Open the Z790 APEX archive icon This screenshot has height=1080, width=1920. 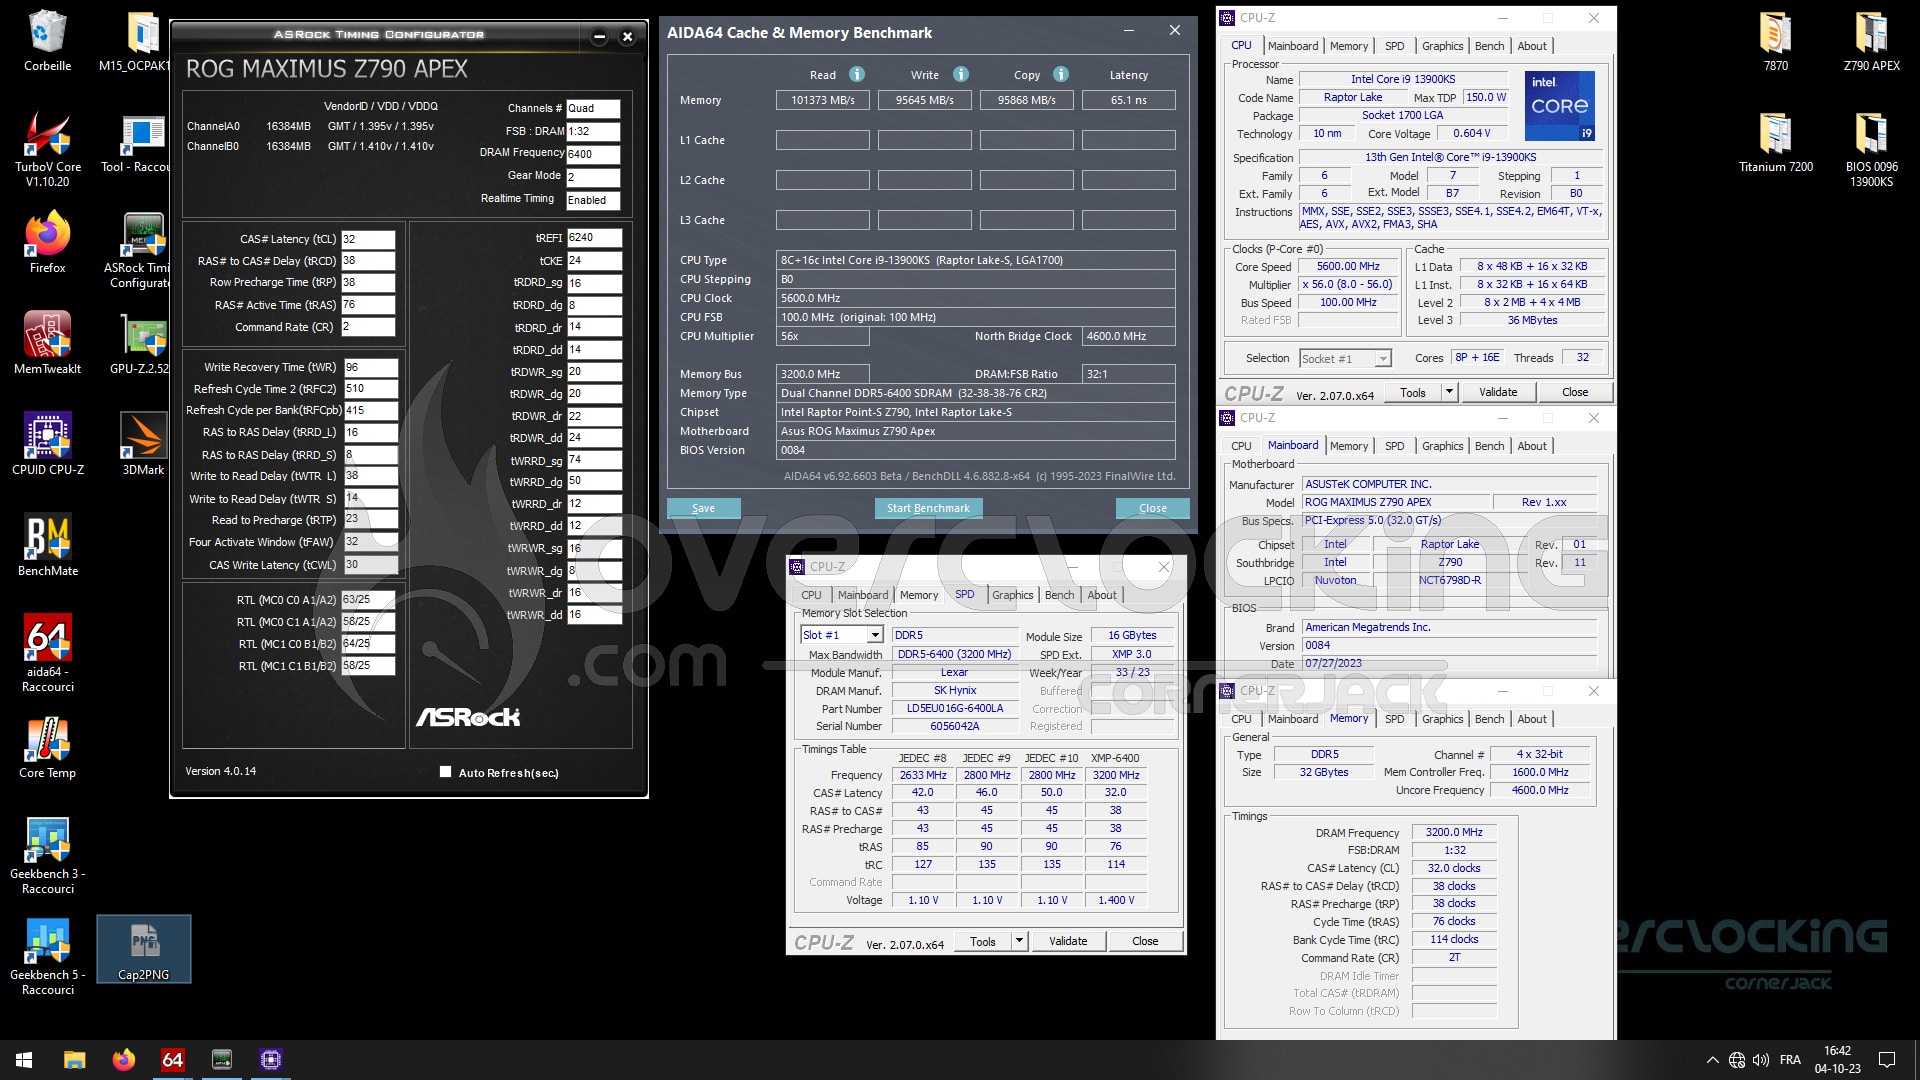tap(1871, 42)
